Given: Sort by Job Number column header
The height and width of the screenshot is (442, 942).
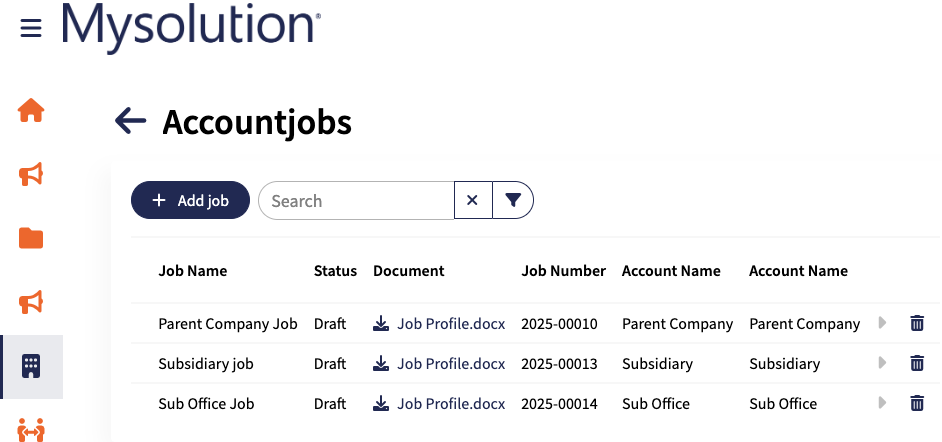Looking at the screenshot, I should tap(563, 271).
